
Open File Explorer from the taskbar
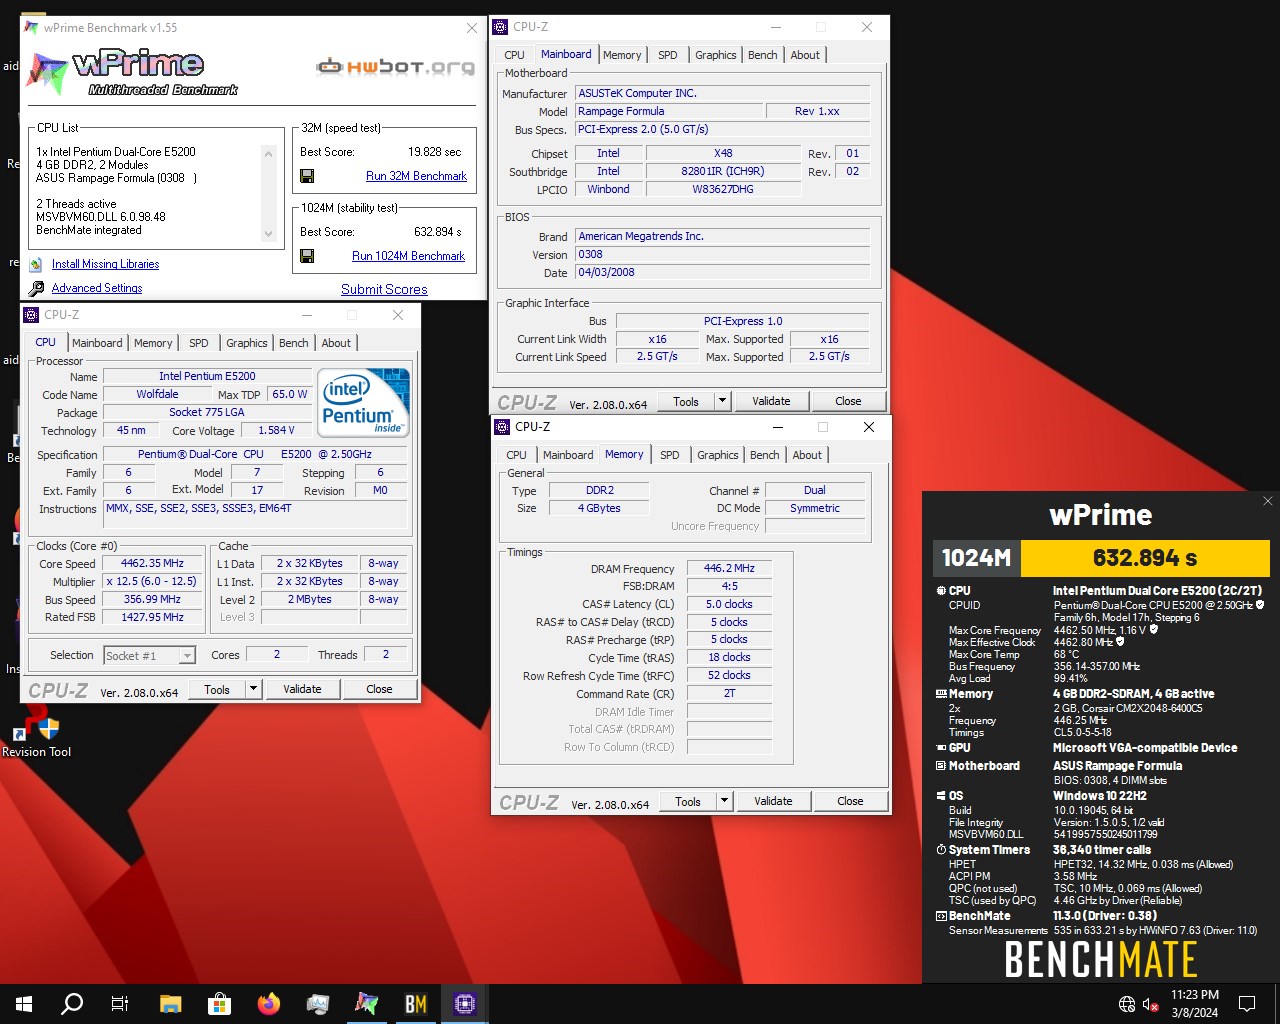[x=170, y=1004]
